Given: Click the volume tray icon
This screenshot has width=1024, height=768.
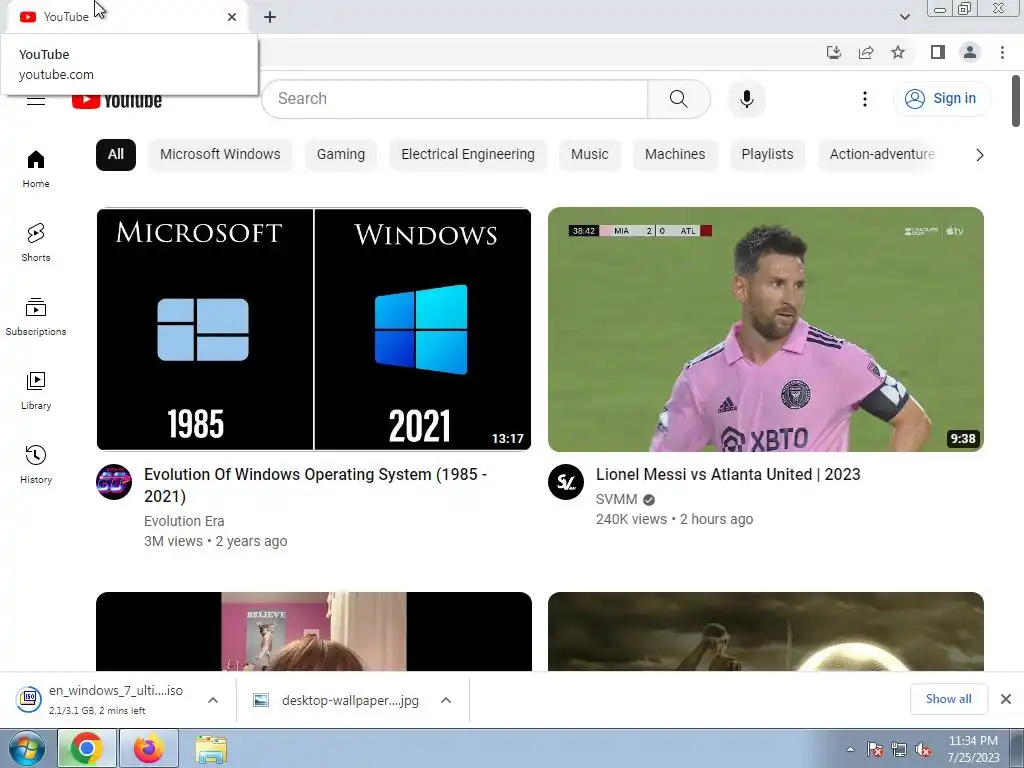Looking at the screenshot, I should pyautogui.click(x=923, y=749).
